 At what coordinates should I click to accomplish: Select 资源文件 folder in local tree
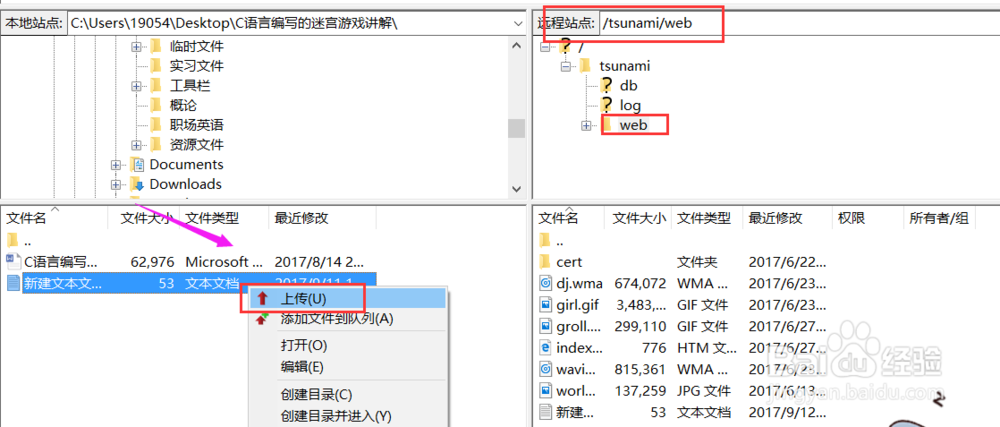coord(196,145)
